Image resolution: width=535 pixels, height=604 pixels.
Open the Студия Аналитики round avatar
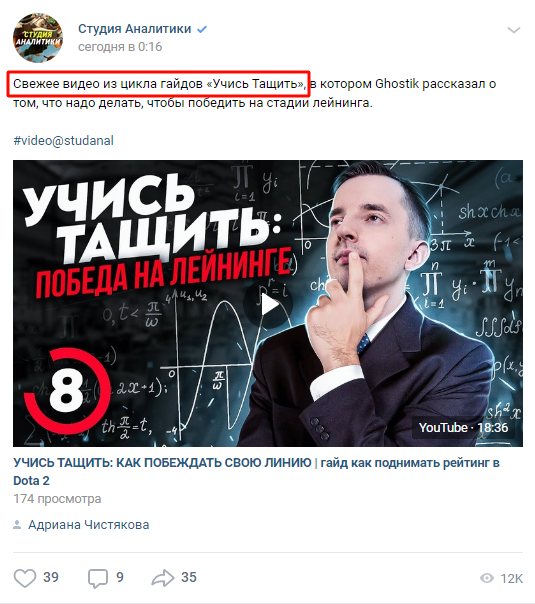point(38,38)
